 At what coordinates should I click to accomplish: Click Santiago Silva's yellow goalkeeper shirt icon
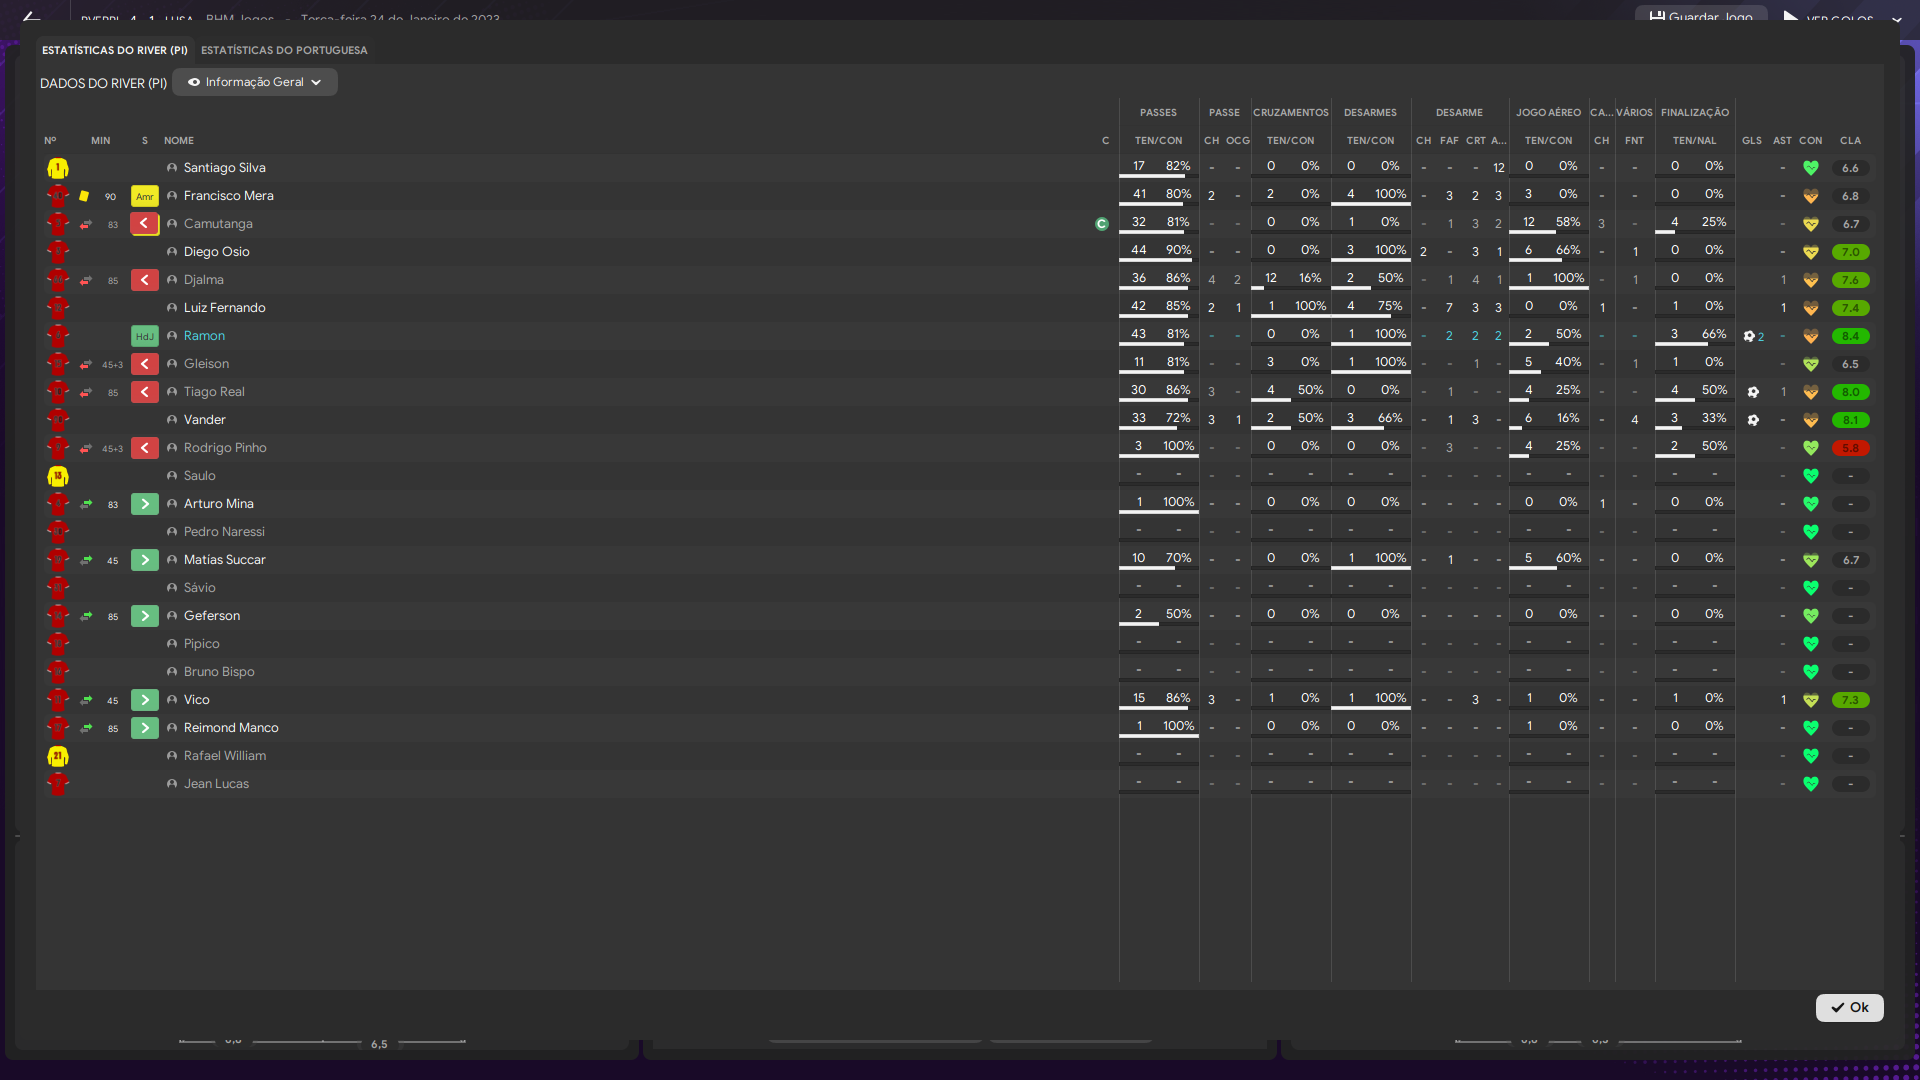(x=58, y=168)
